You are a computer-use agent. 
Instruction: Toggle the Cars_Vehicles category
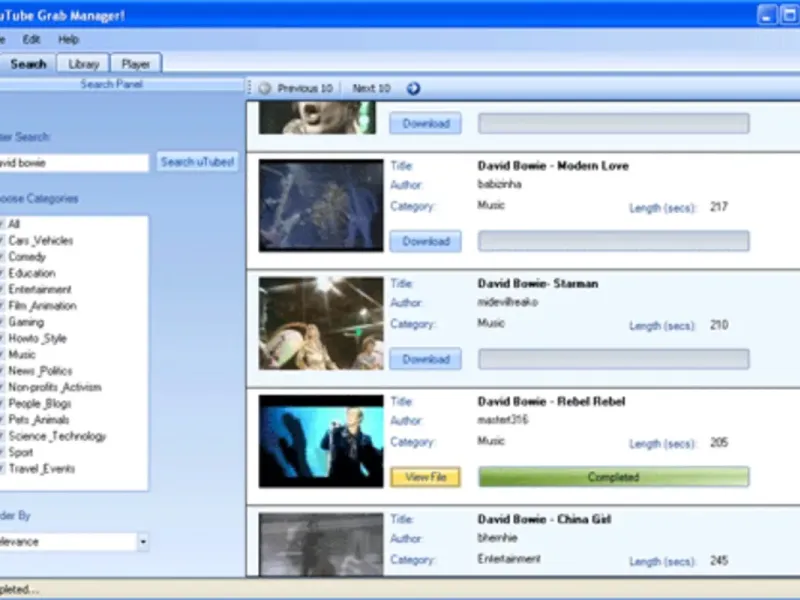pos(40,240)
